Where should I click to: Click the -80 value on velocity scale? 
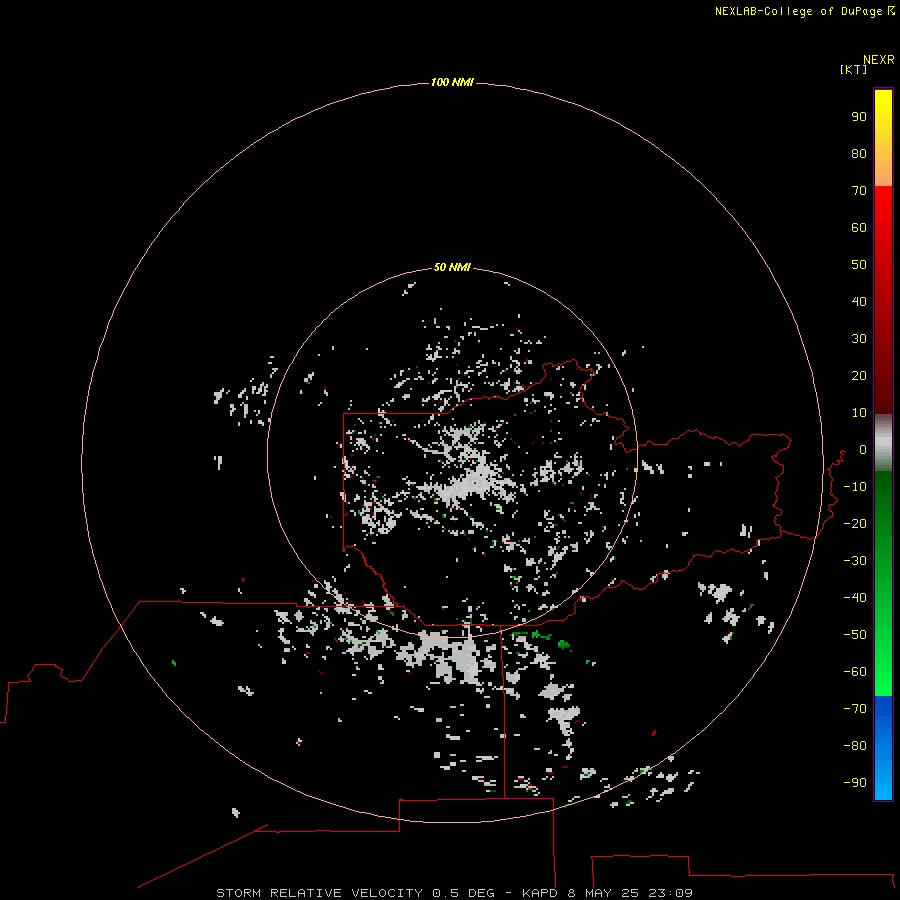click(855, 746)
